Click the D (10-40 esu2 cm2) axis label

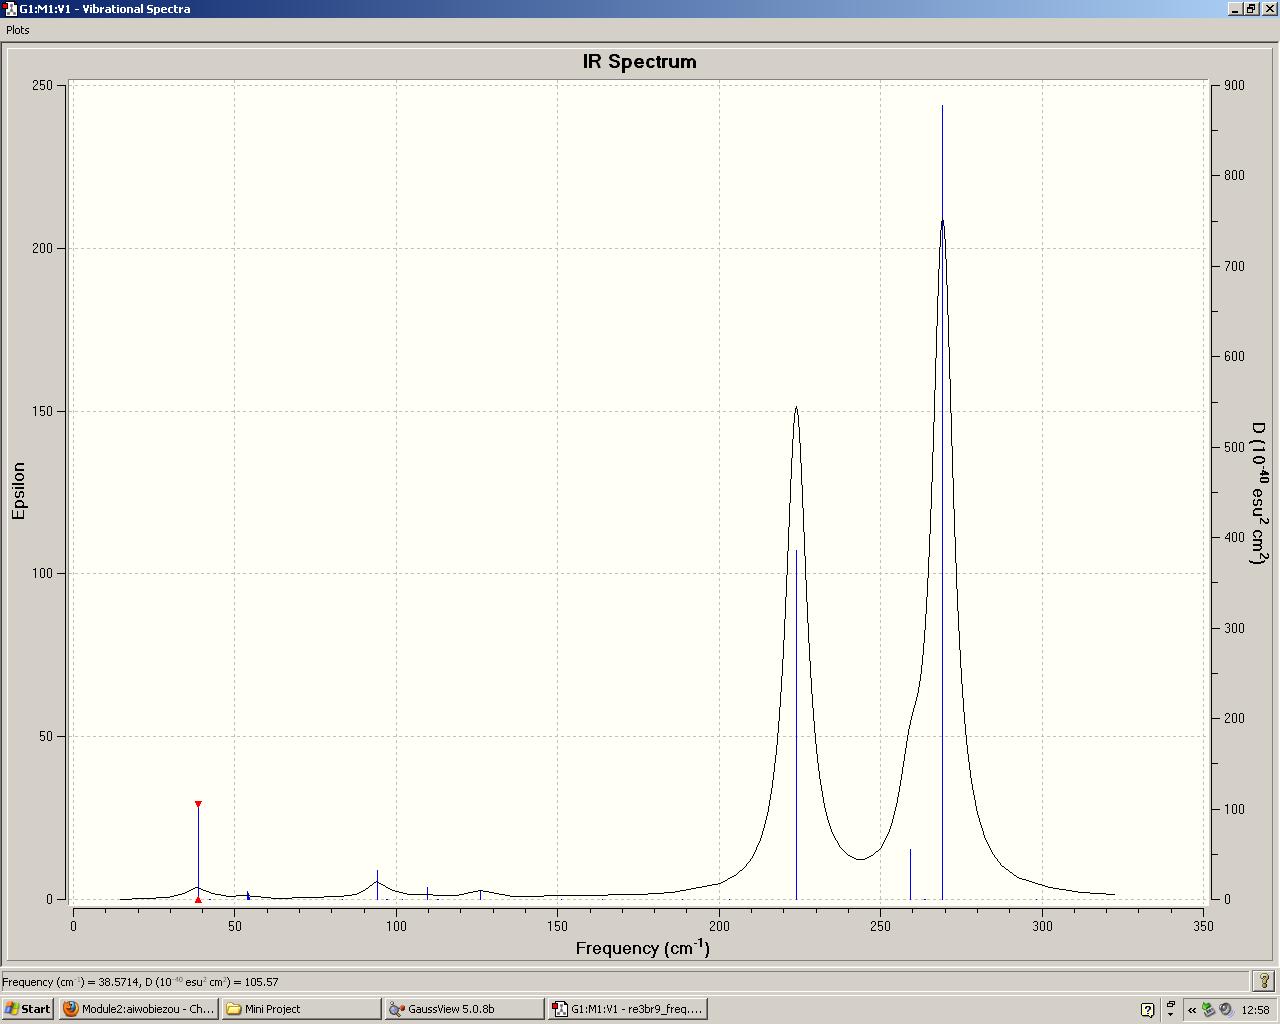pos(1260,493)
